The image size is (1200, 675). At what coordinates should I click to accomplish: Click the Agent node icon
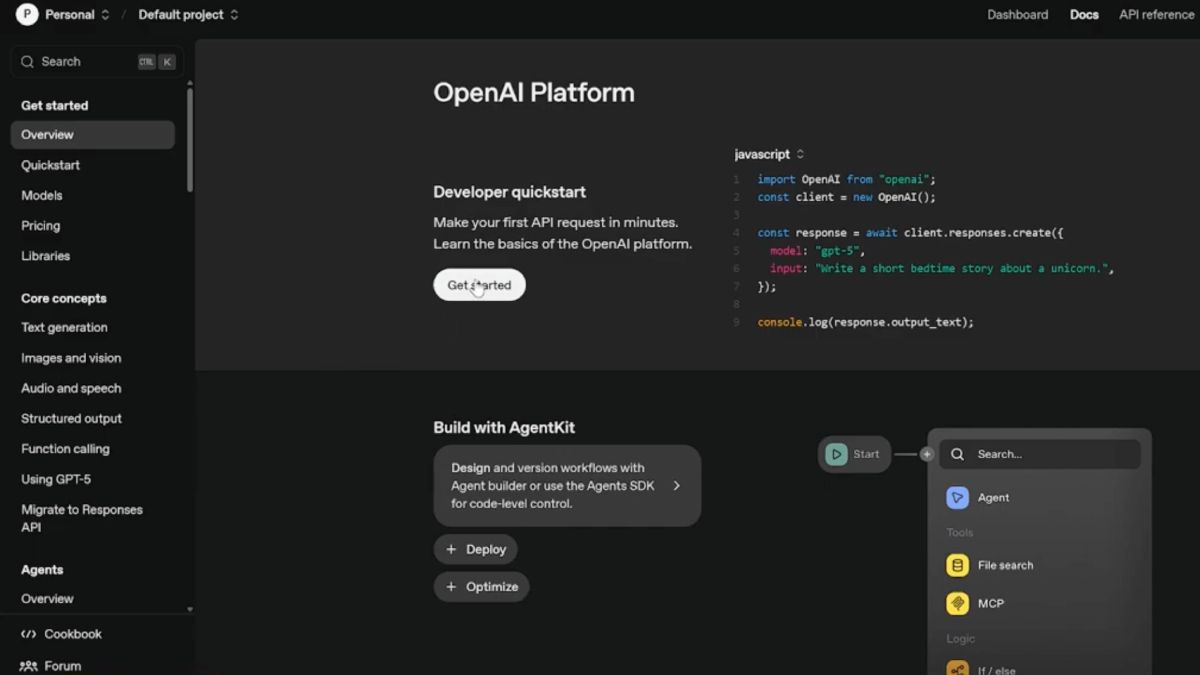pyautogui.click(x=957, y=497)
